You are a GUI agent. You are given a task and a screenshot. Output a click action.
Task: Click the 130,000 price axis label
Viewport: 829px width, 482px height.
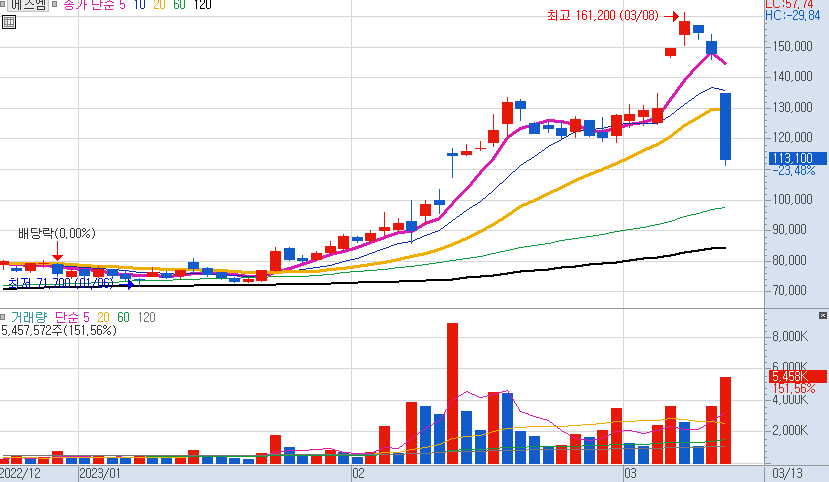(x=793, y=107)
